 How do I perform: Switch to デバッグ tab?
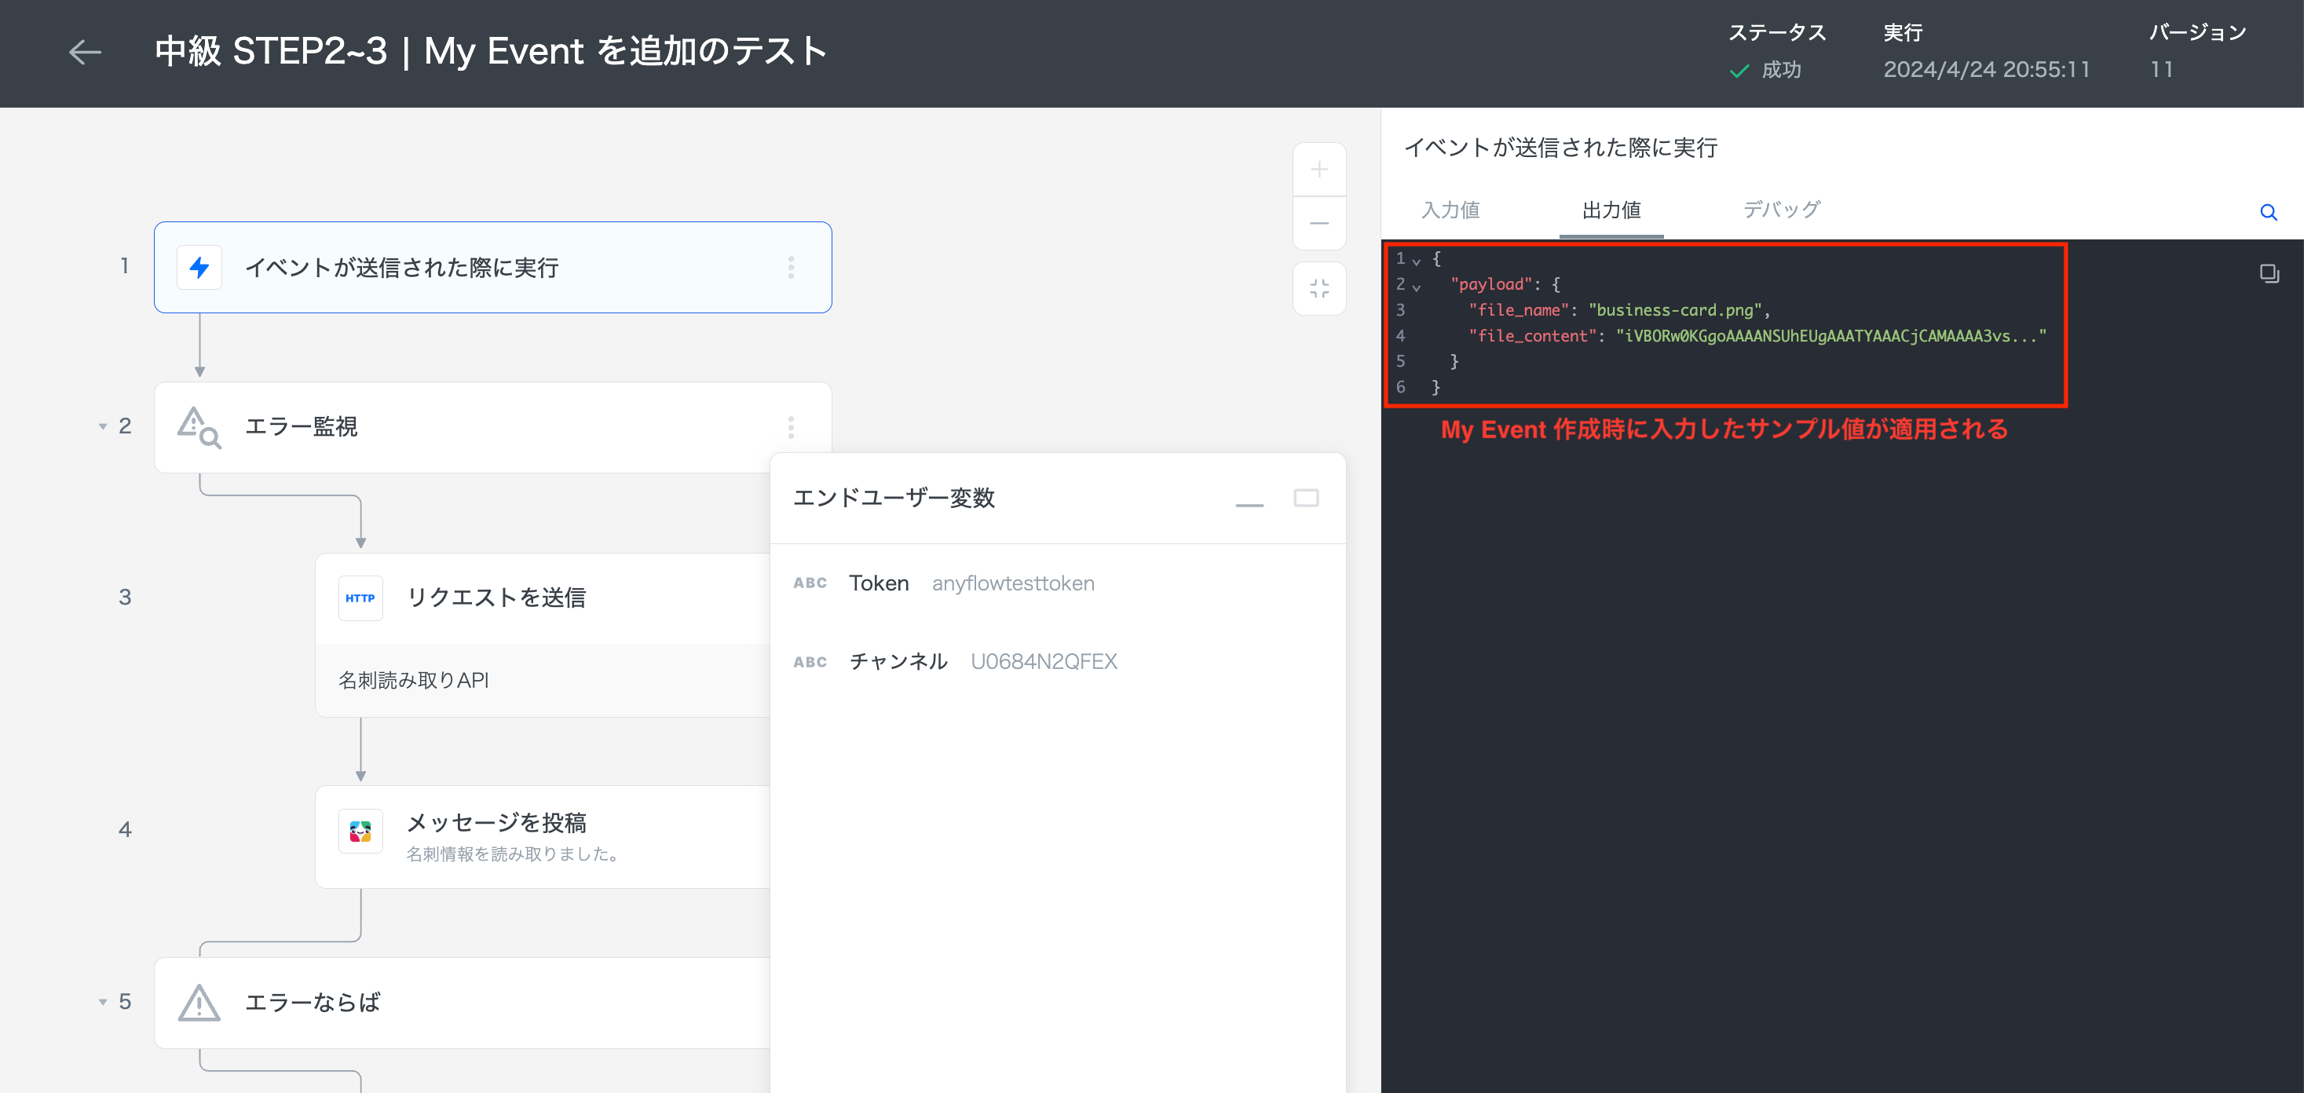click(1780, 210)
